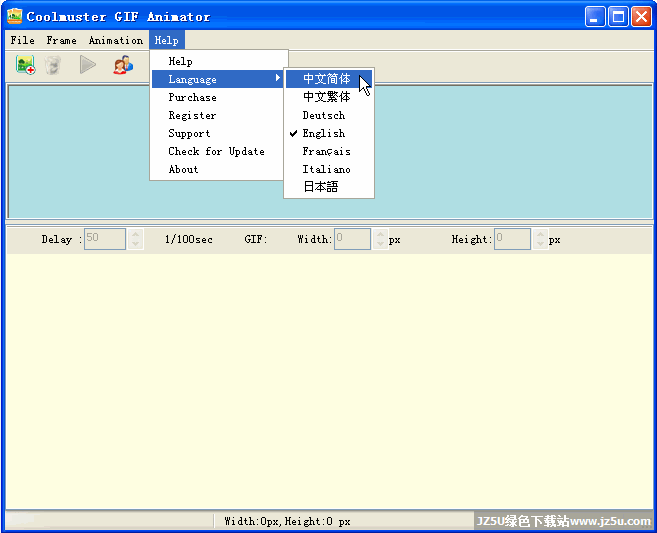The width and height of the screenshot is (657, 533).
Task: Click the "1/100sec" delay unit label
Action: pos(189,239)
